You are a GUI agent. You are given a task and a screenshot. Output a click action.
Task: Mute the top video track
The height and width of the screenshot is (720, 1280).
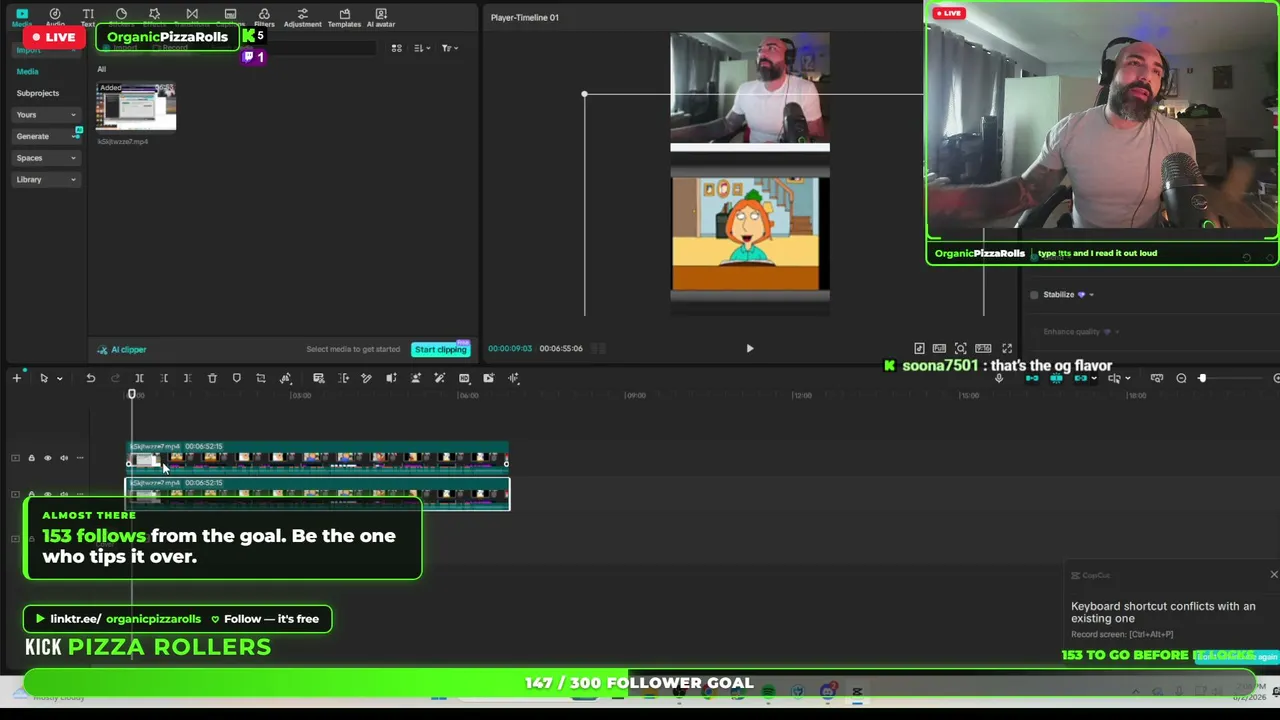click(64, 458)
